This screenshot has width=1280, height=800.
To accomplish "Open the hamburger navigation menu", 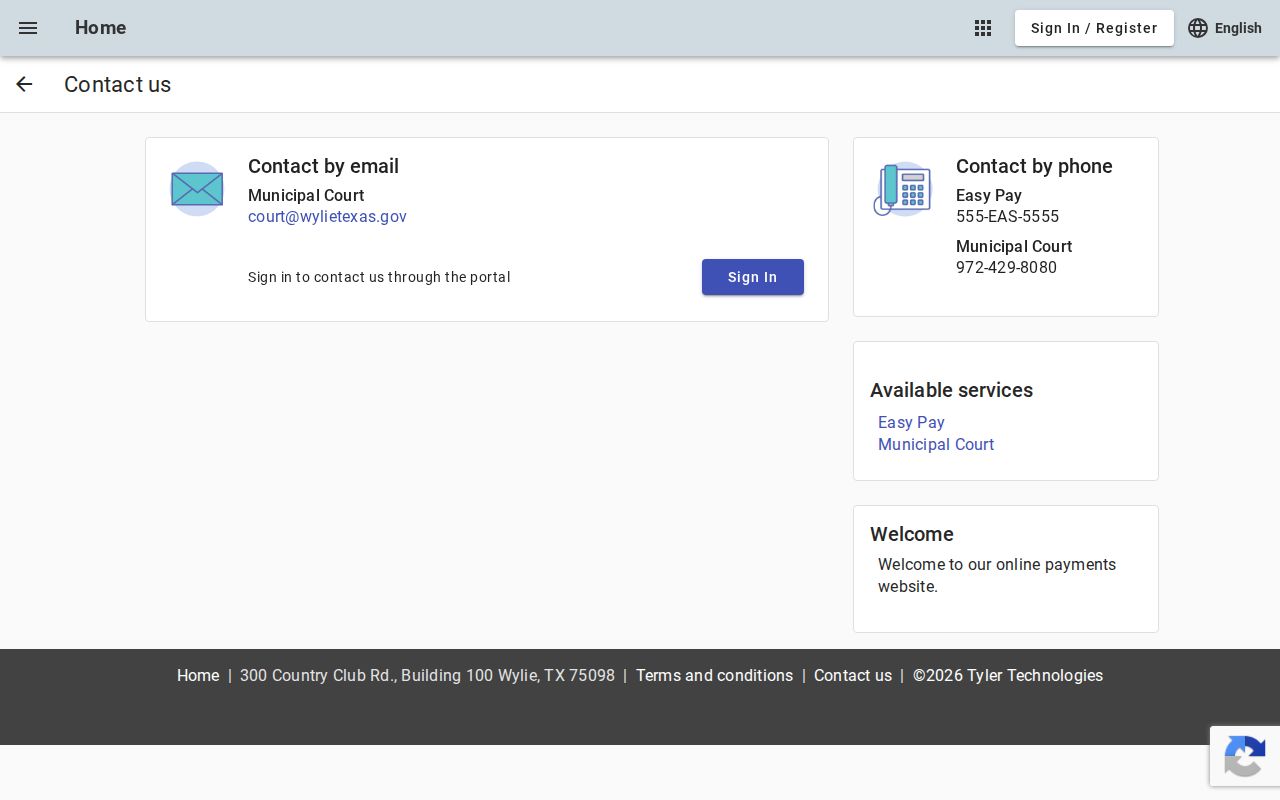I will [x=28, y=28].
